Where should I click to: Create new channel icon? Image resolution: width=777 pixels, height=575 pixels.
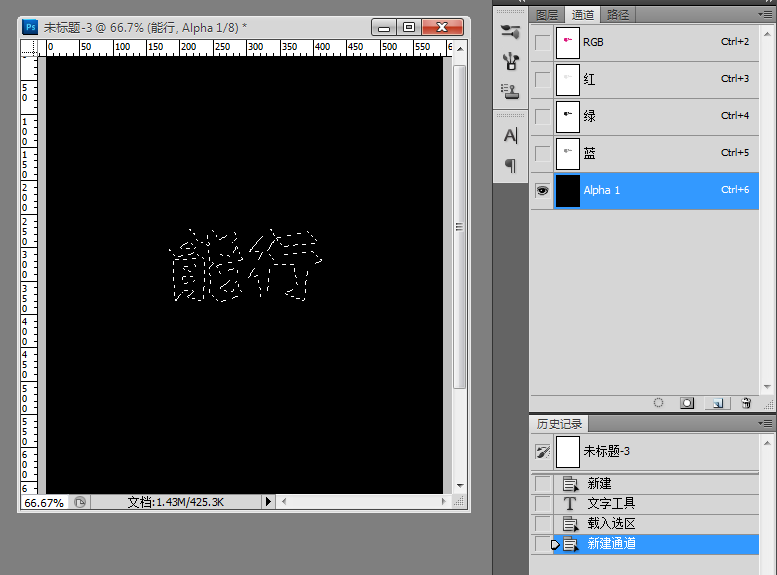(718, 403)
